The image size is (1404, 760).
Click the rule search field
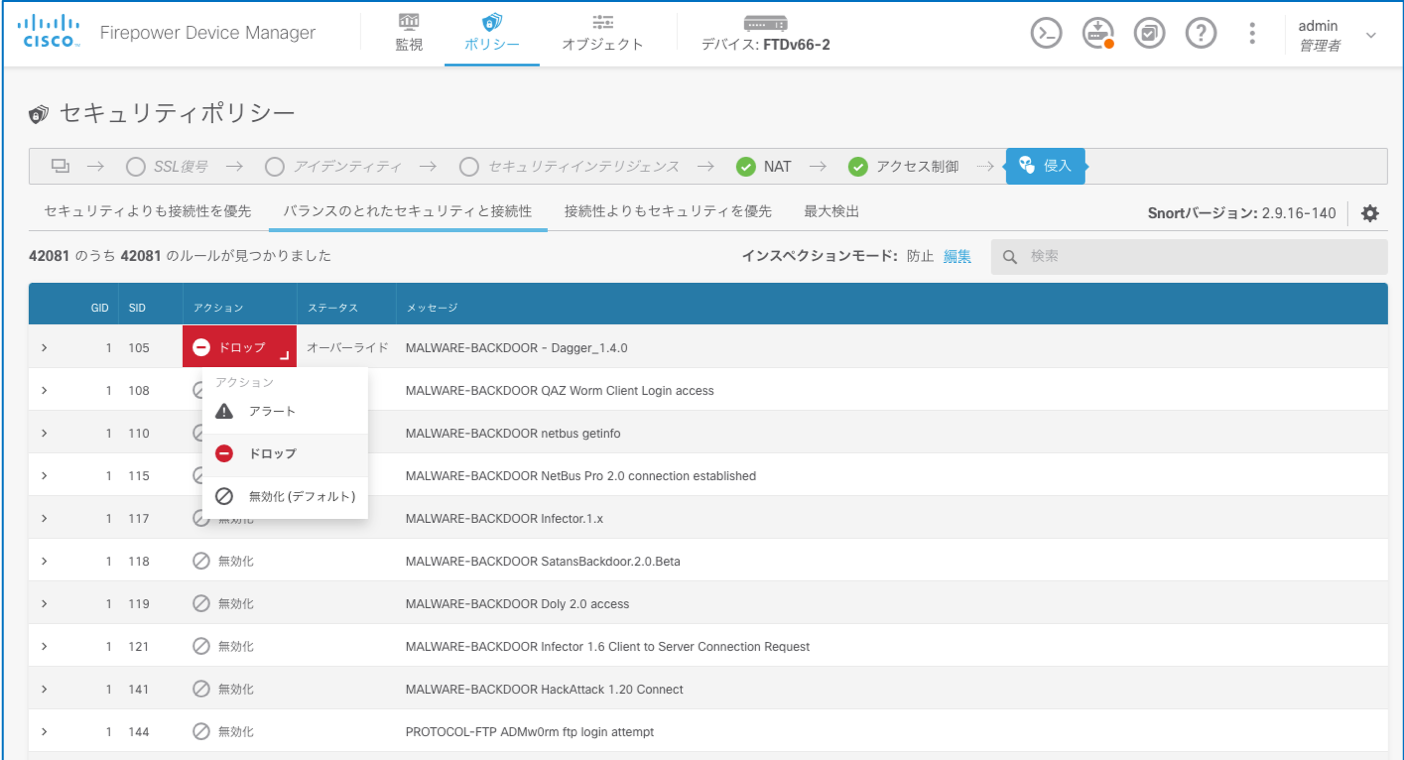click(1200, 257)
